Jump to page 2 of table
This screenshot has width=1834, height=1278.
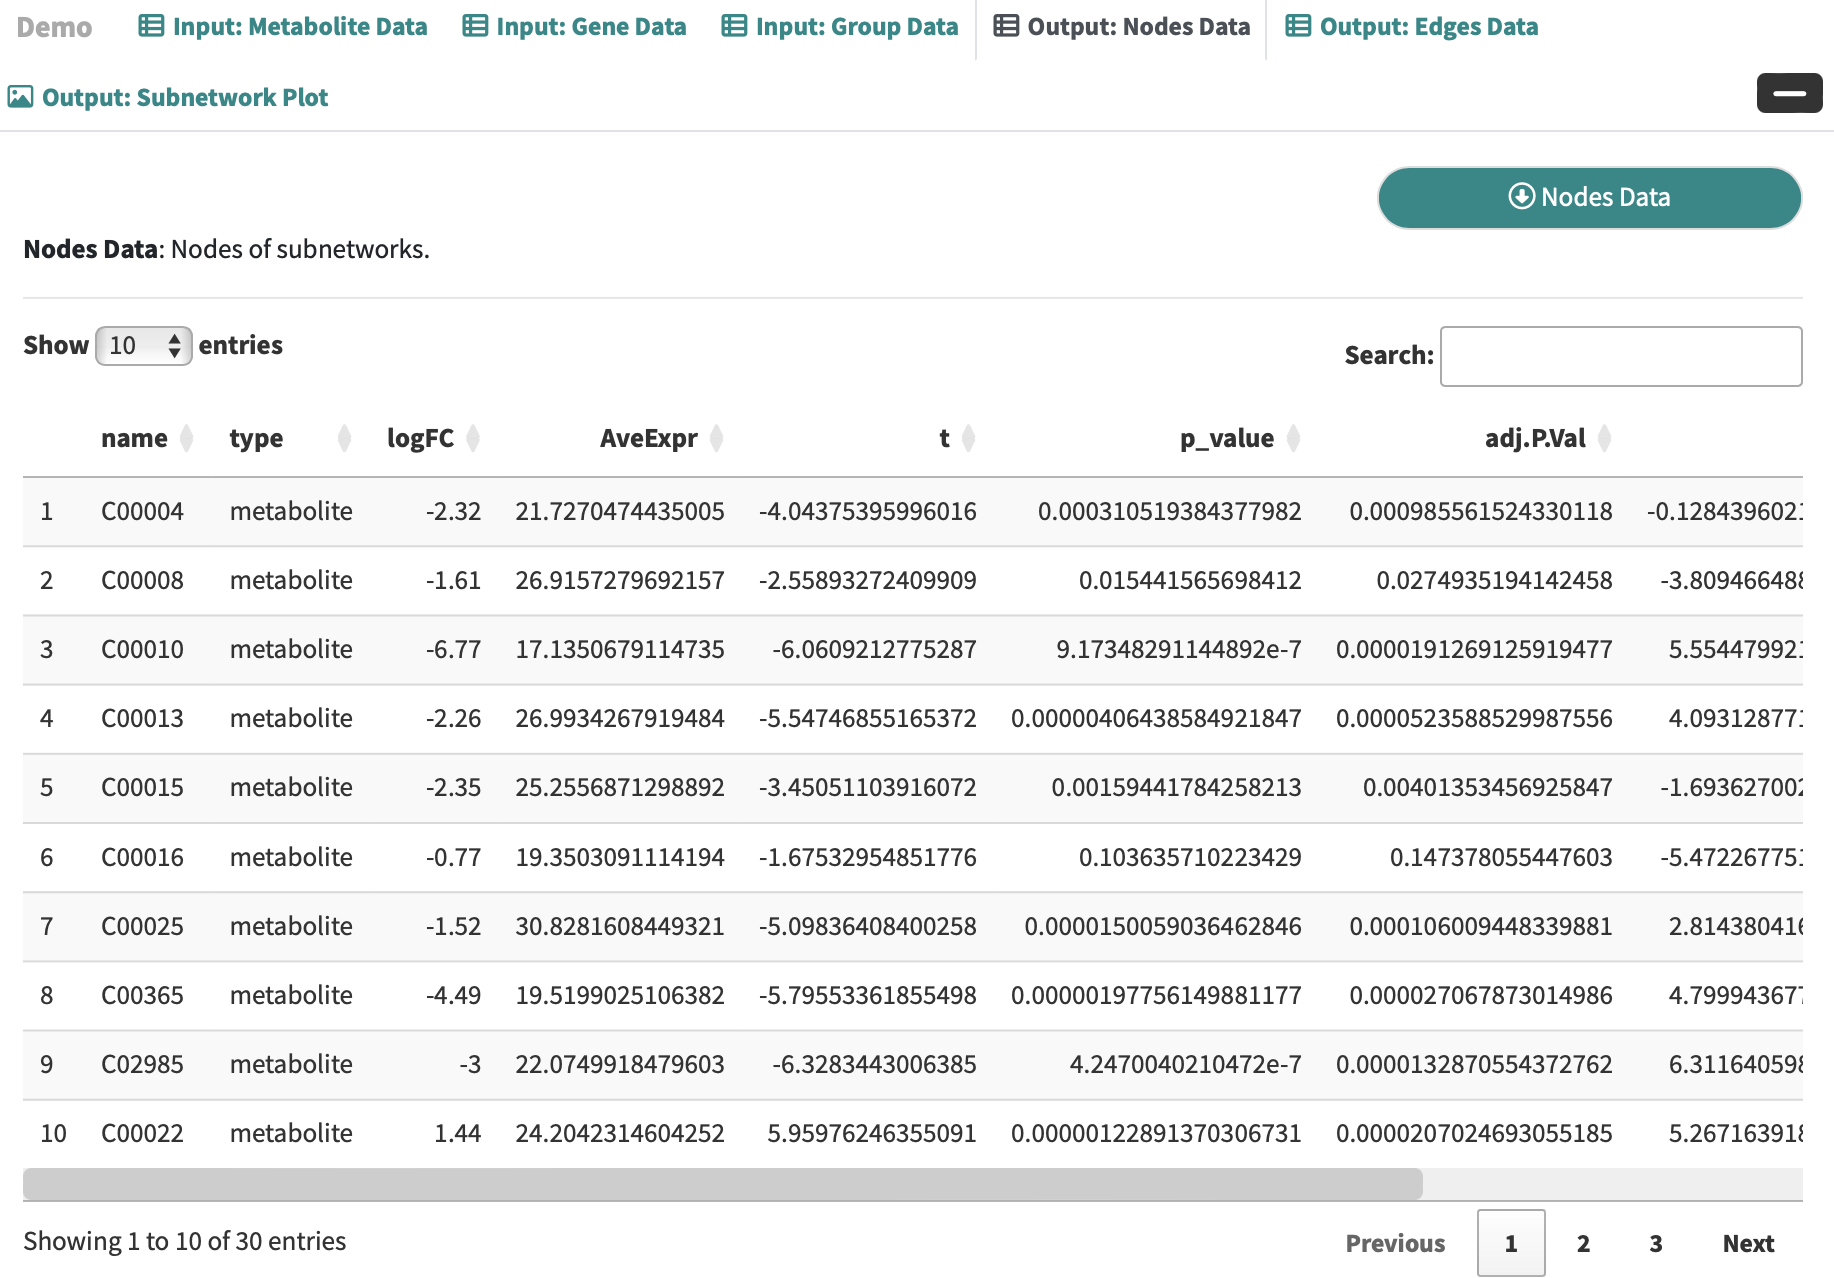pos(1583,1243)
